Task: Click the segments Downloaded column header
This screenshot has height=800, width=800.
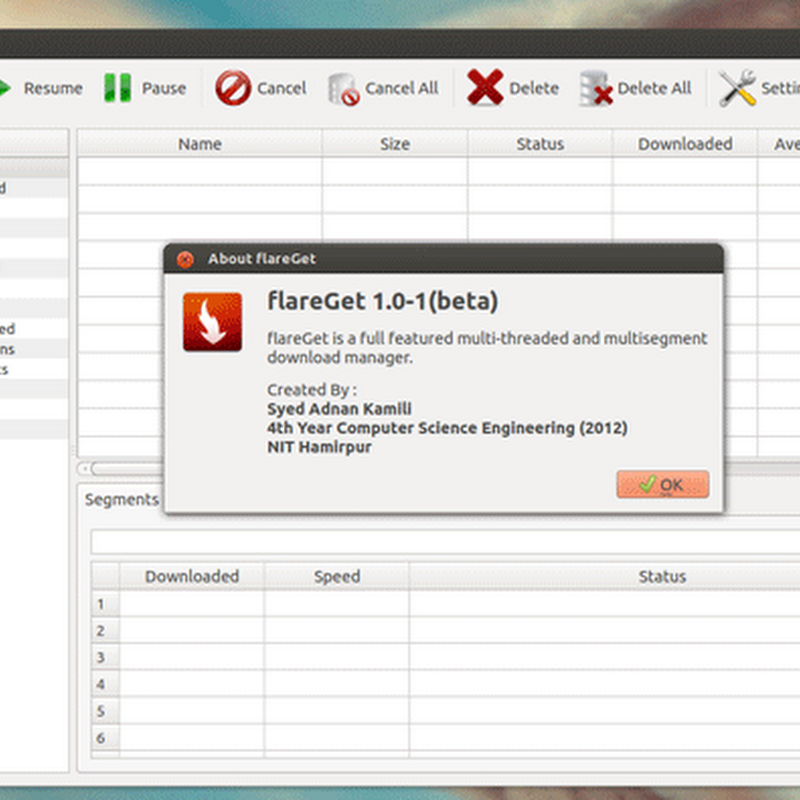Action: (x=192, y=577)
